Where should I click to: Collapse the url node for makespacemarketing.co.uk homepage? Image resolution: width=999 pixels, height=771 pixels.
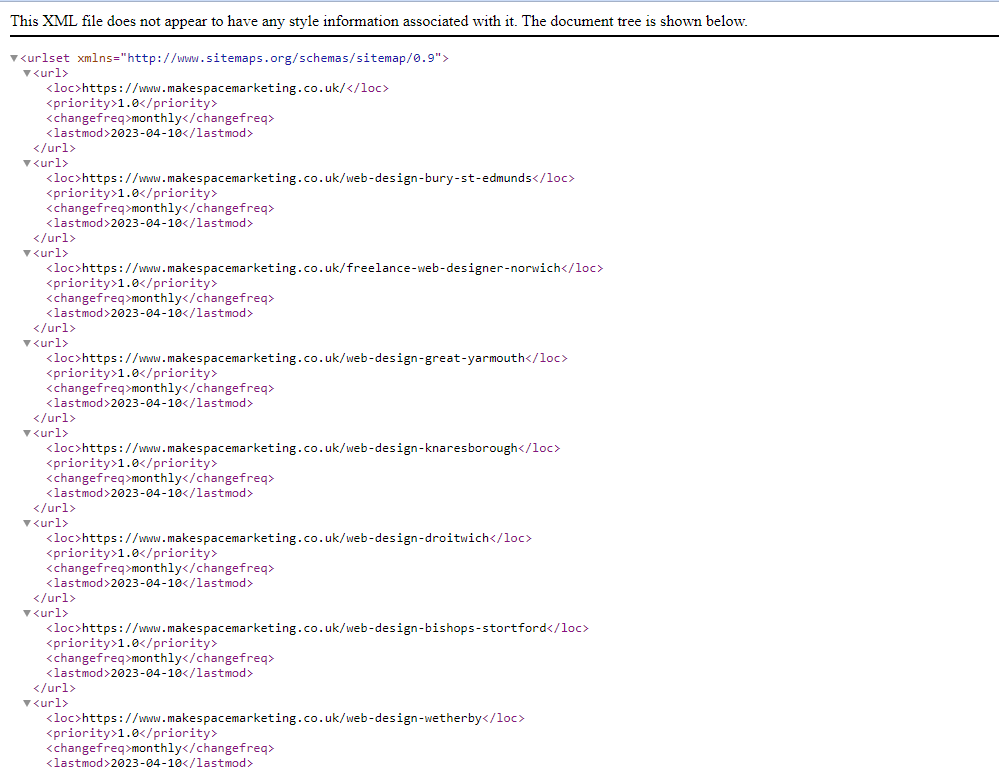tap(27, 73)
